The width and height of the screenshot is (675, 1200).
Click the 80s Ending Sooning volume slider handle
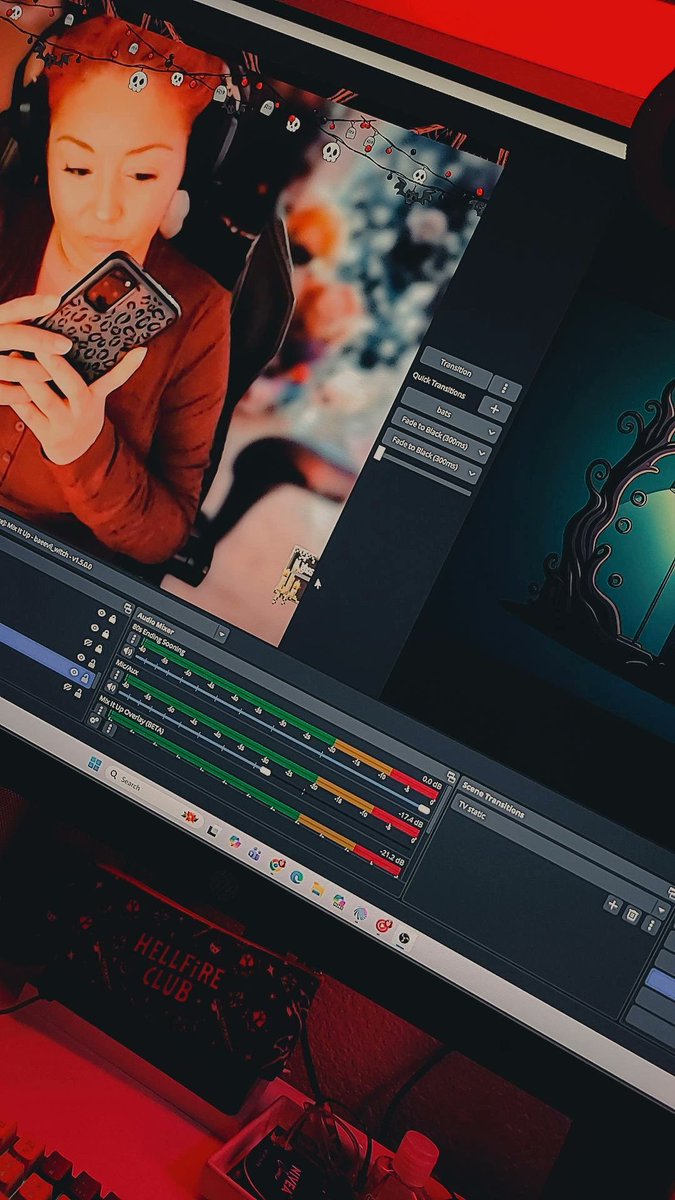[424, 809]
